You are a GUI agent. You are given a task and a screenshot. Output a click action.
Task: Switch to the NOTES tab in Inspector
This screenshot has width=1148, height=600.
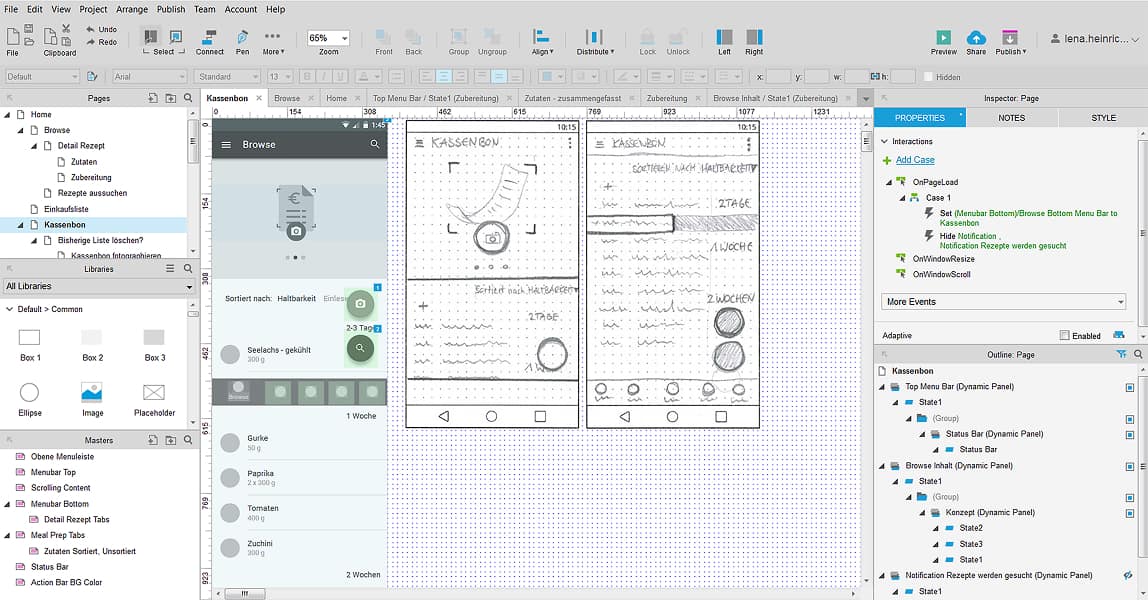tap(1012, 117)
